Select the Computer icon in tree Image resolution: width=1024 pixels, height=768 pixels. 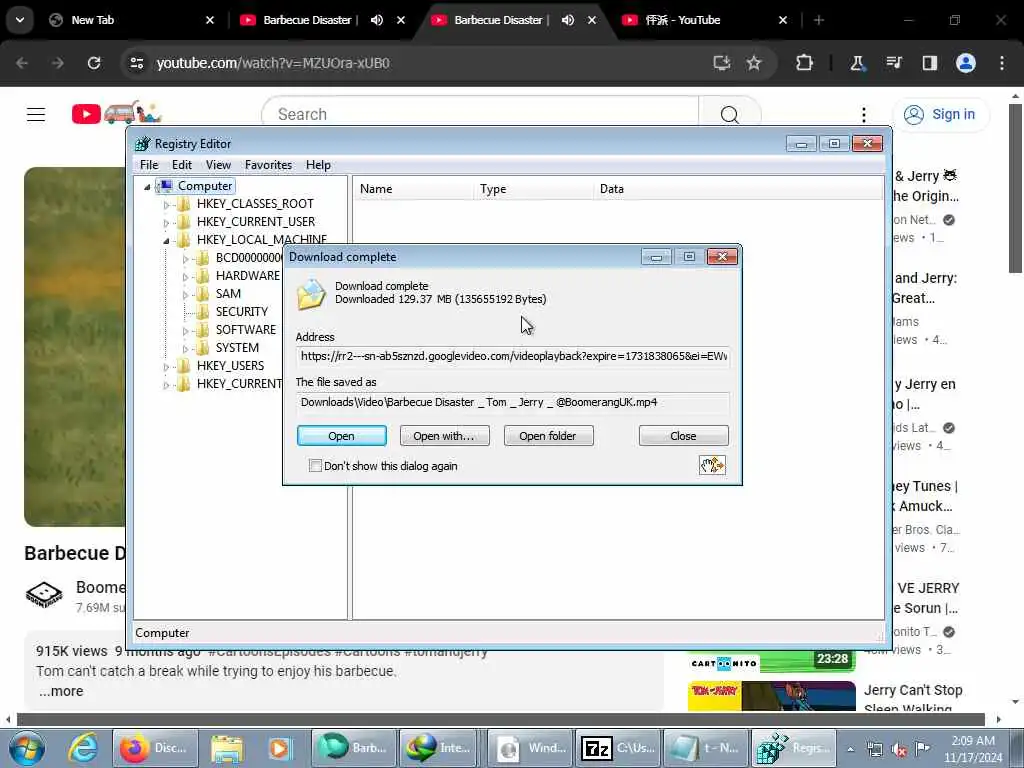pos(166,186)
